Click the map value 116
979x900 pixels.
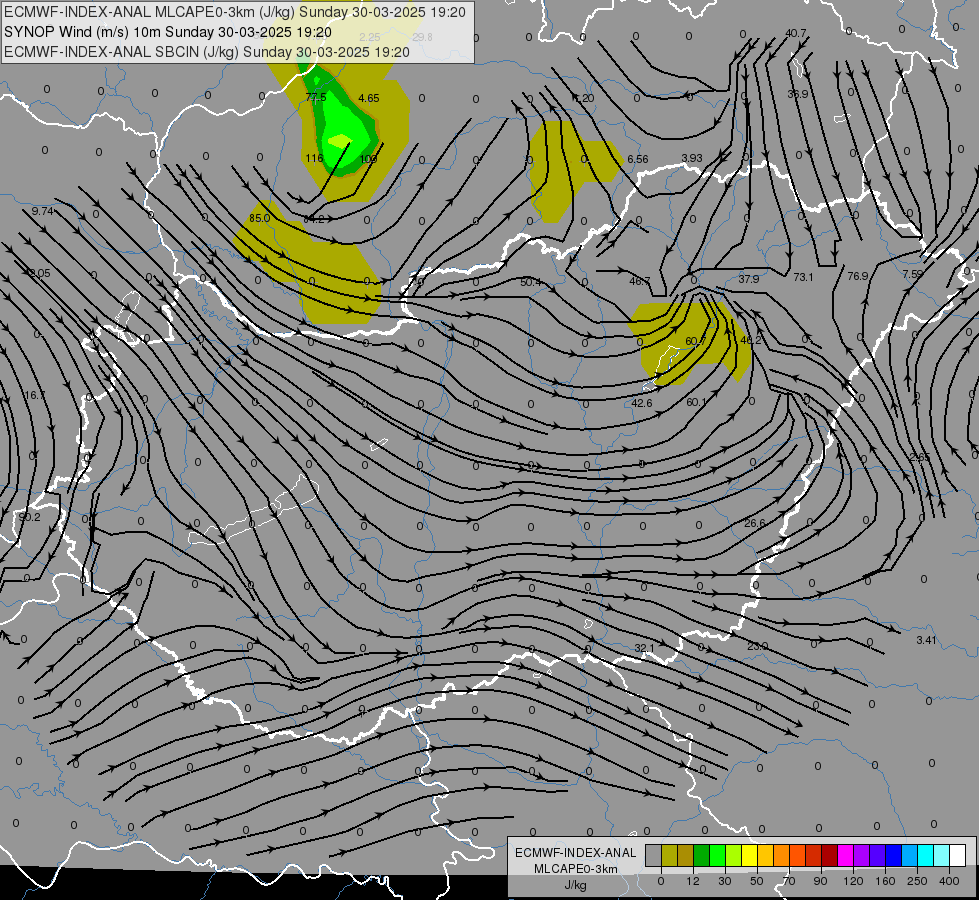[314, 158]
